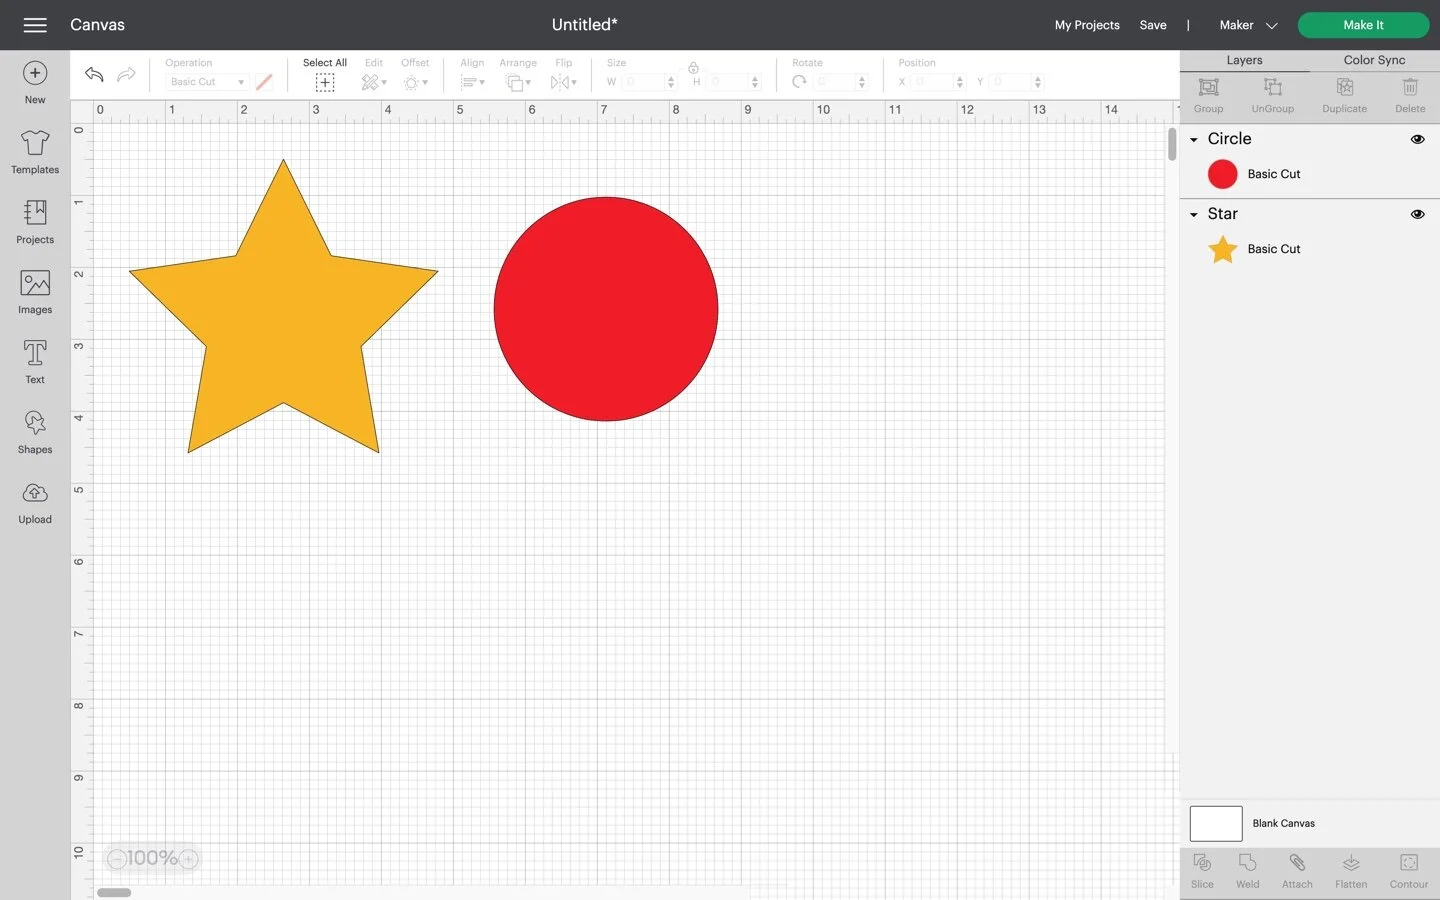Click the Circle layer name
1440x900 pixels.
(x=1229, y=139)
